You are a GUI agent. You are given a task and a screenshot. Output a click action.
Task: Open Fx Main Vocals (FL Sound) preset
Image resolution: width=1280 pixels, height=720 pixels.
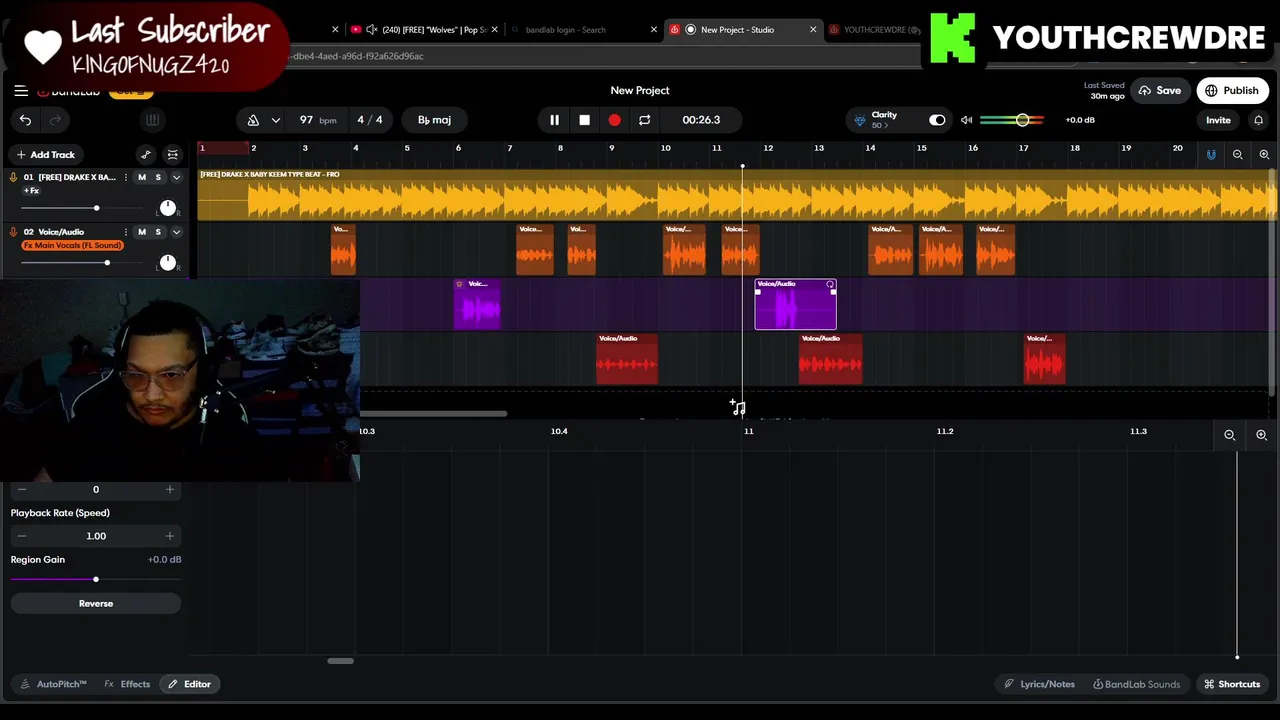tap(72, 246)
